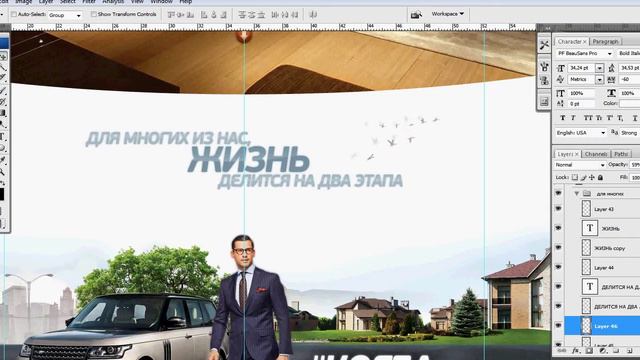The height and width of the screenshot is (360, 640).
Task: Click the Auto-Align Layers icon
Action: [x=313, y=15]
